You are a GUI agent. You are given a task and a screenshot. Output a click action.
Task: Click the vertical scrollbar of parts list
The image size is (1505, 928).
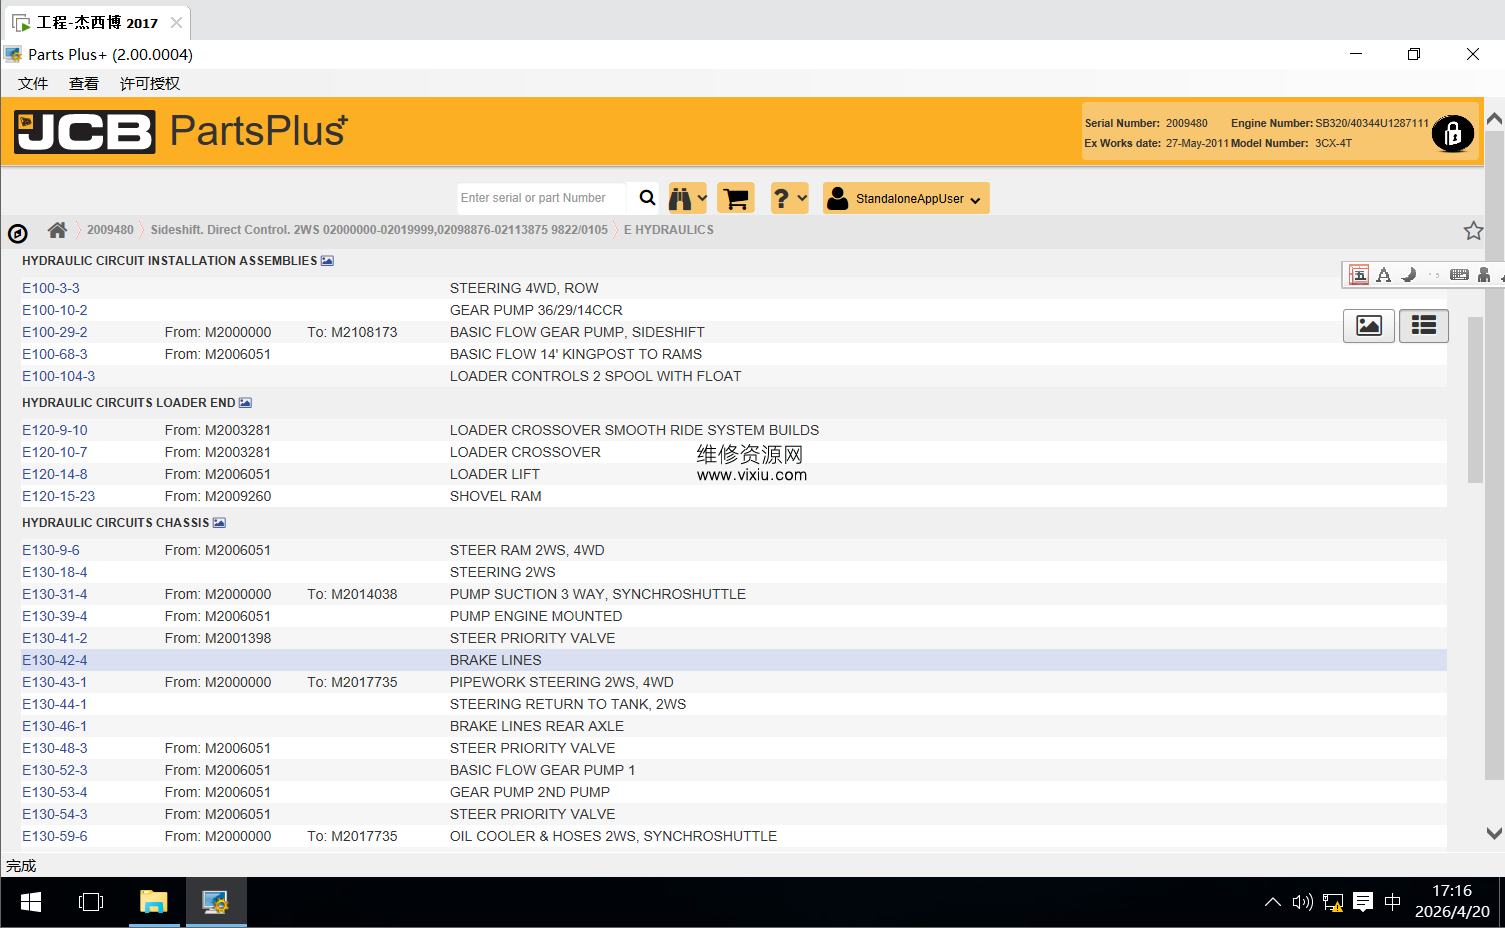(x=1475, y=400)
